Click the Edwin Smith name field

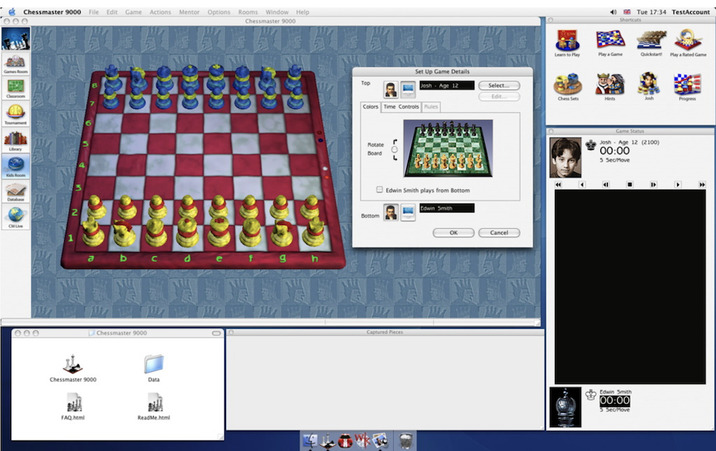[446, 208]
